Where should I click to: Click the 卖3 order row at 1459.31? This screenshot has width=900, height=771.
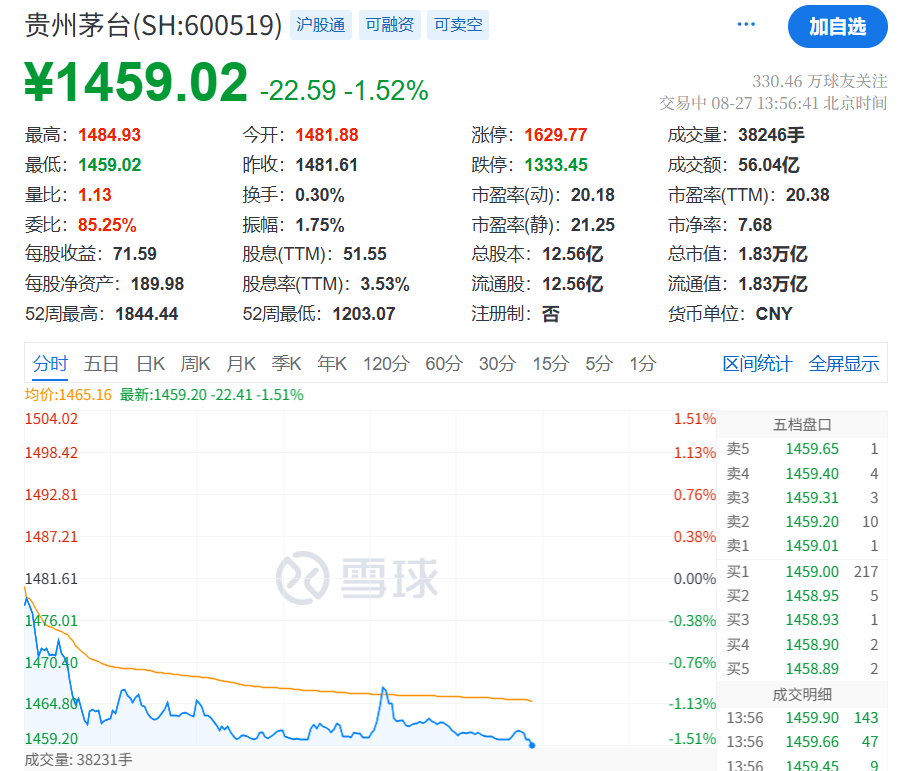pyautogui.click(x=802, y=498)
